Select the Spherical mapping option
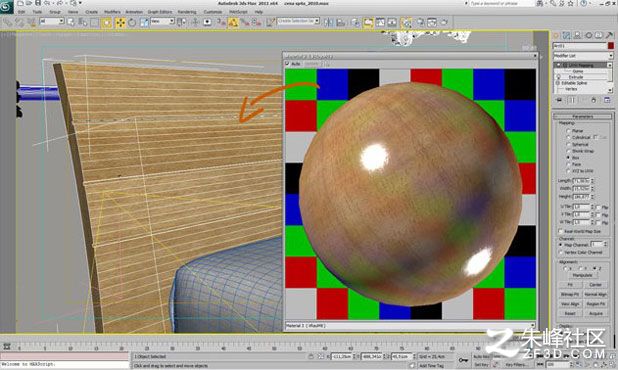 point(568,144)
